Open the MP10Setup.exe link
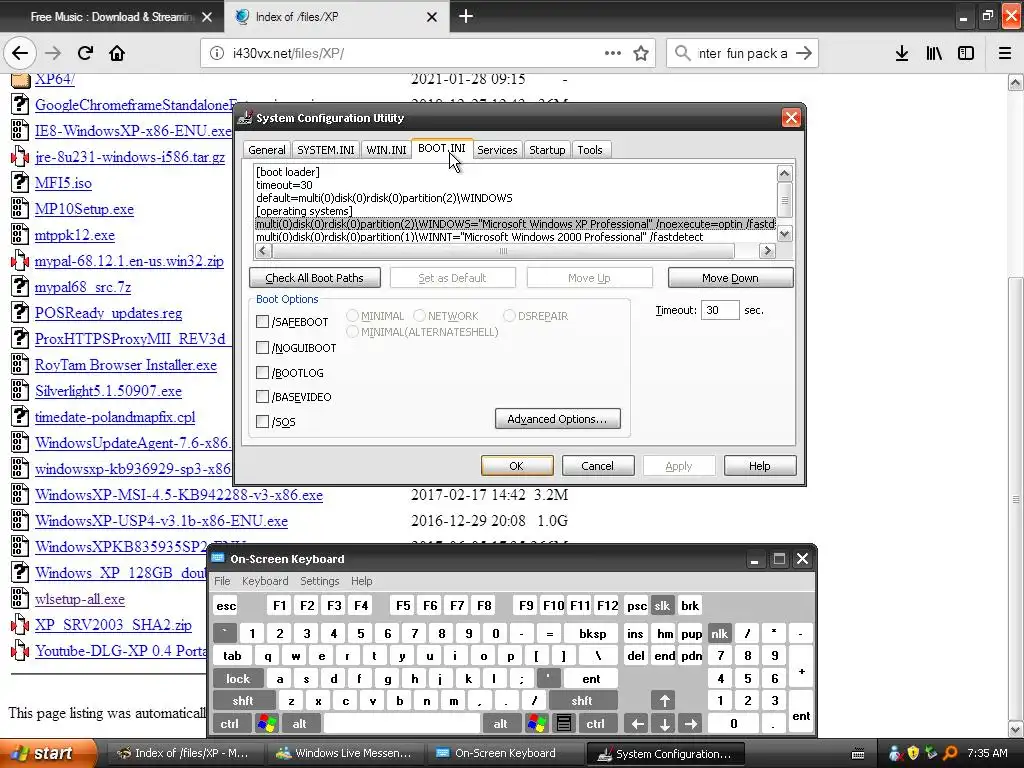This screenshot has height=768, width=1024. 84,209
